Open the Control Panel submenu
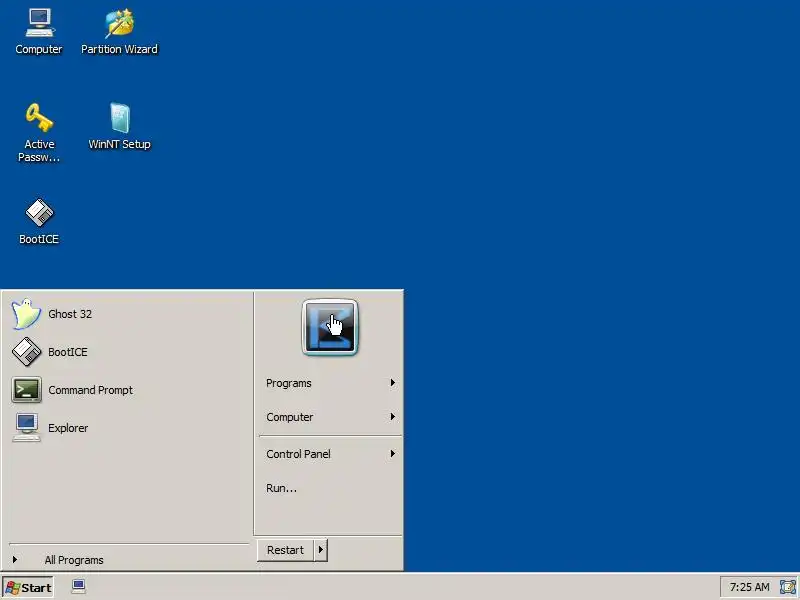 pos(330,454)
